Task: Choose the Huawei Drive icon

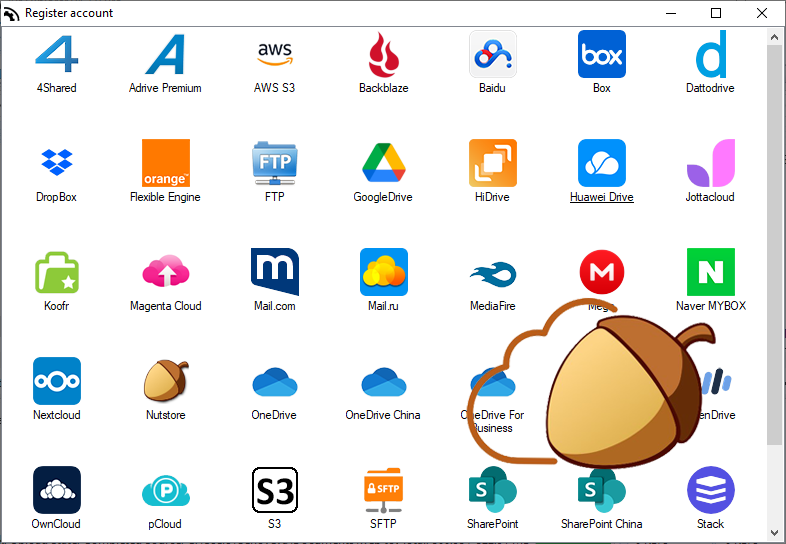Action: pyautogui.click(x=602, y=163)
